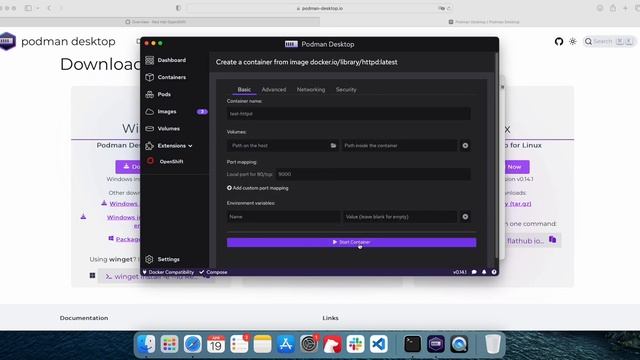640x360 pixels.
Task: Open the Bear app from the Dock
Action: point(332,344)
